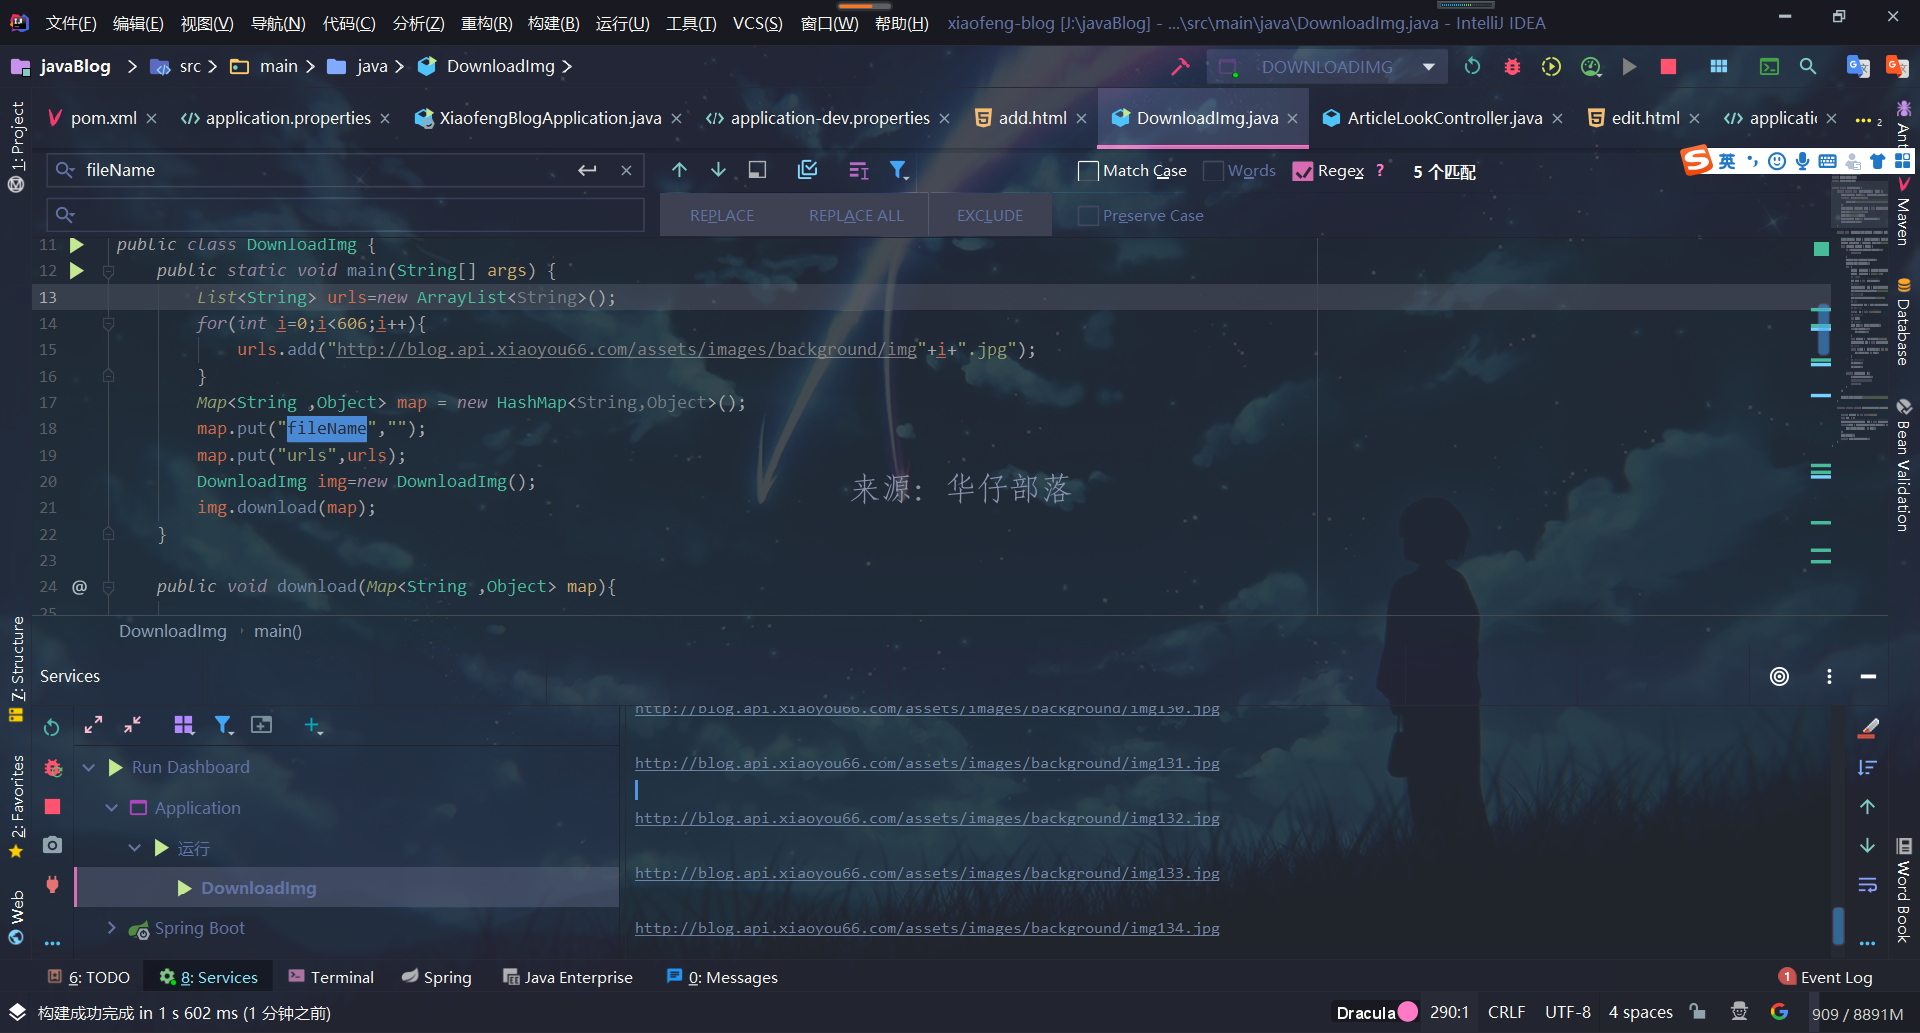Click the Services filter funnel icon
Image resolution: width=1920 pixels, height=1033 pixels.
pyautogui.click(x=223, y=725)
